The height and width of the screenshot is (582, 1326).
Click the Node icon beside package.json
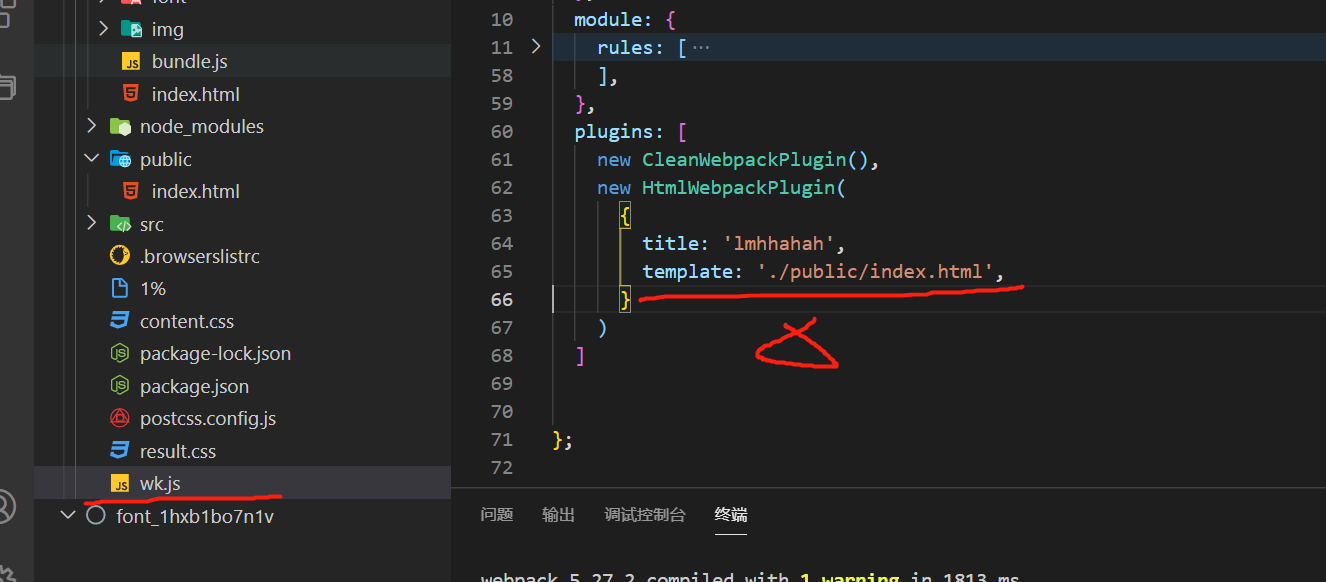click(120, 386)
